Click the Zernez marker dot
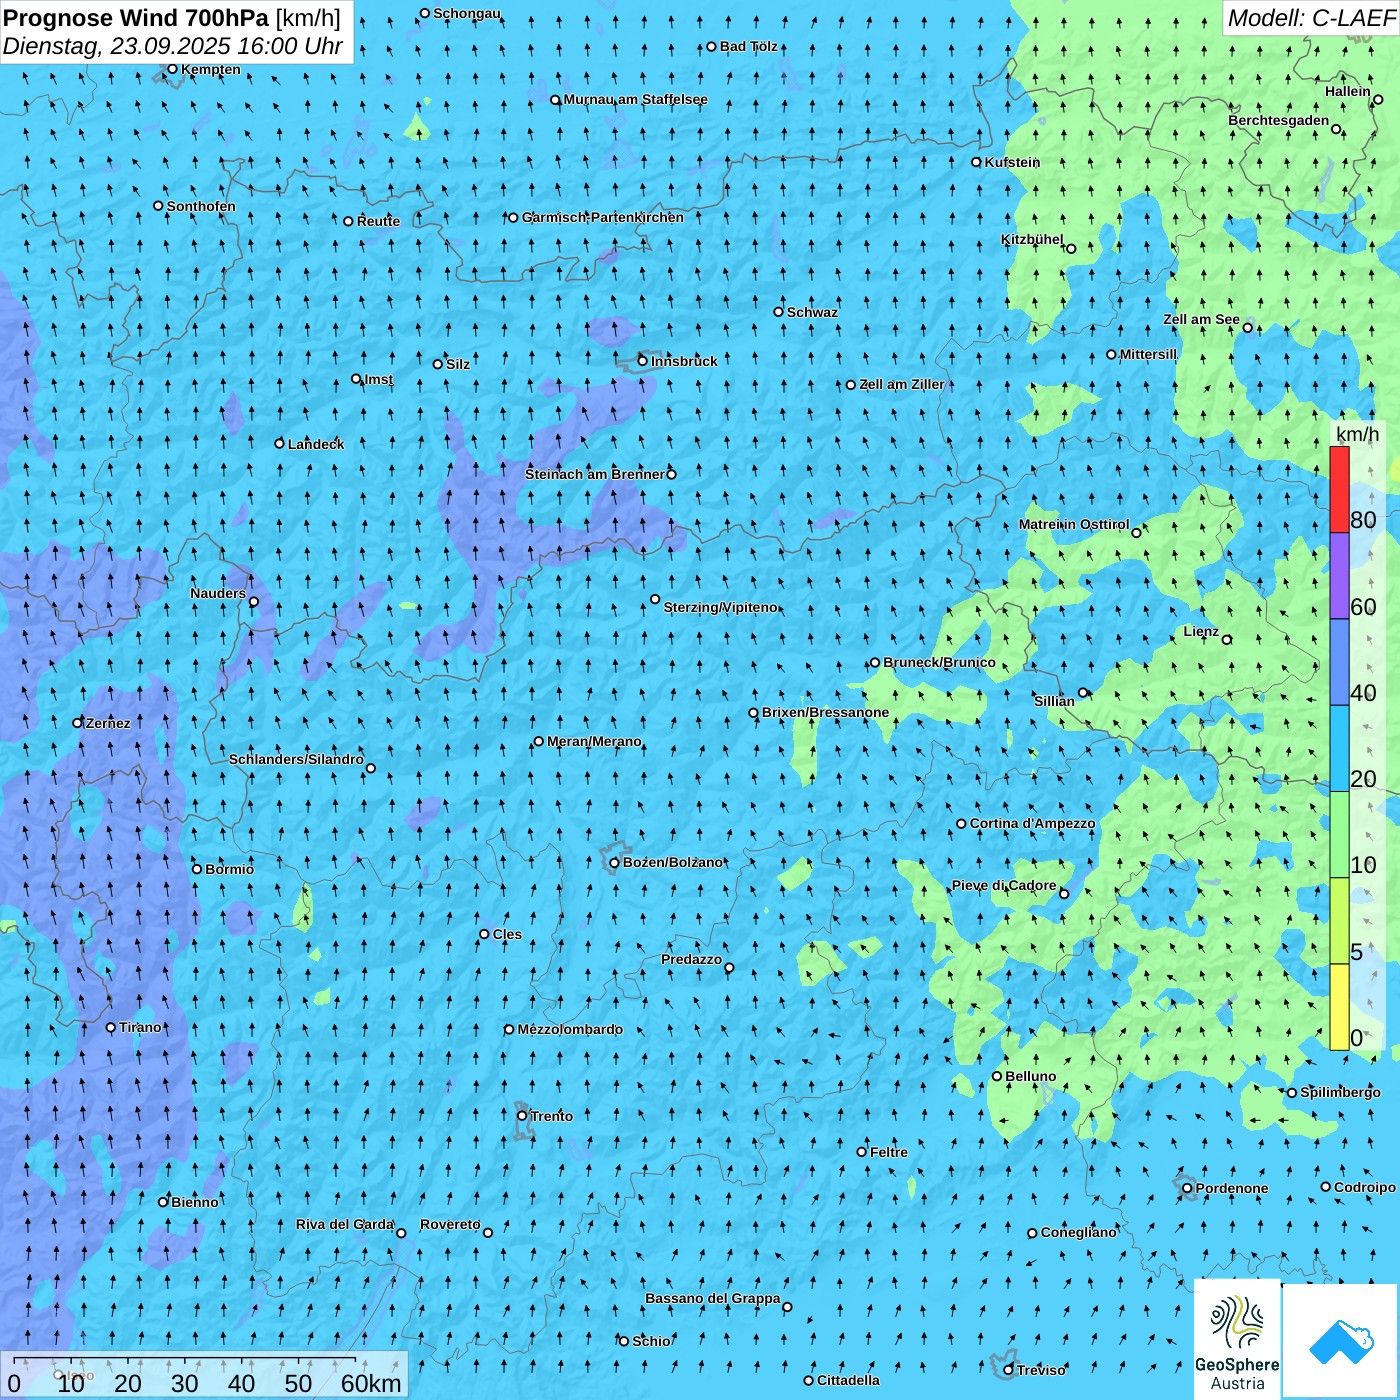Image resolution: width=1400 pixels, height=1400 pixels. coord(78,723)
